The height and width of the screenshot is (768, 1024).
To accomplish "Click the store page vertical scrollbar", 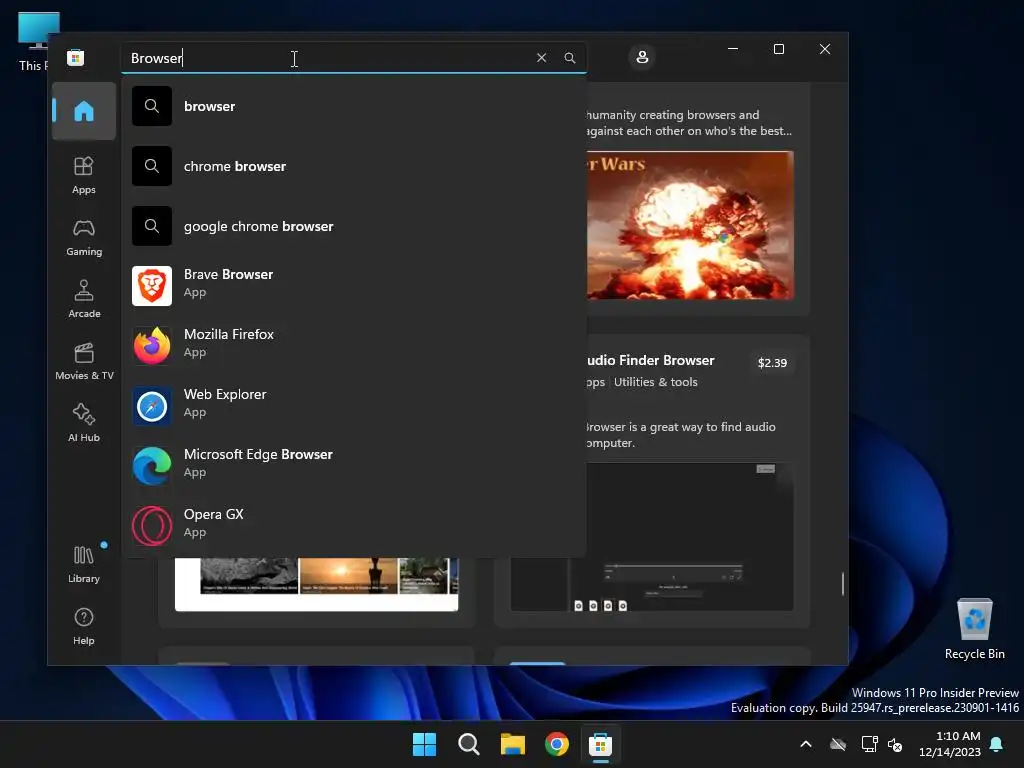I will click(x=842, y=583).
